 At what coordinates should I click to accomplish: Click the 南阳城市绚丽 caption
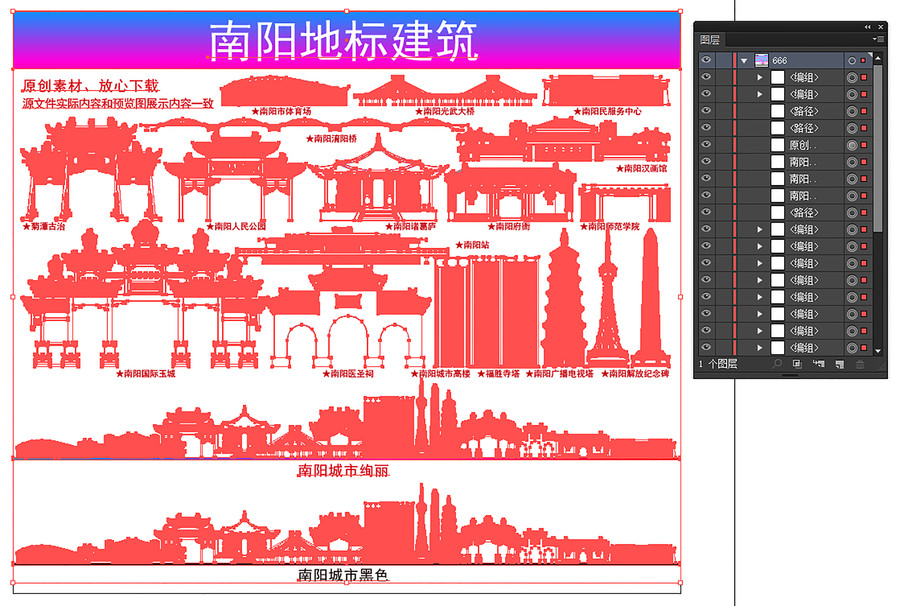[x=343, y=471]
